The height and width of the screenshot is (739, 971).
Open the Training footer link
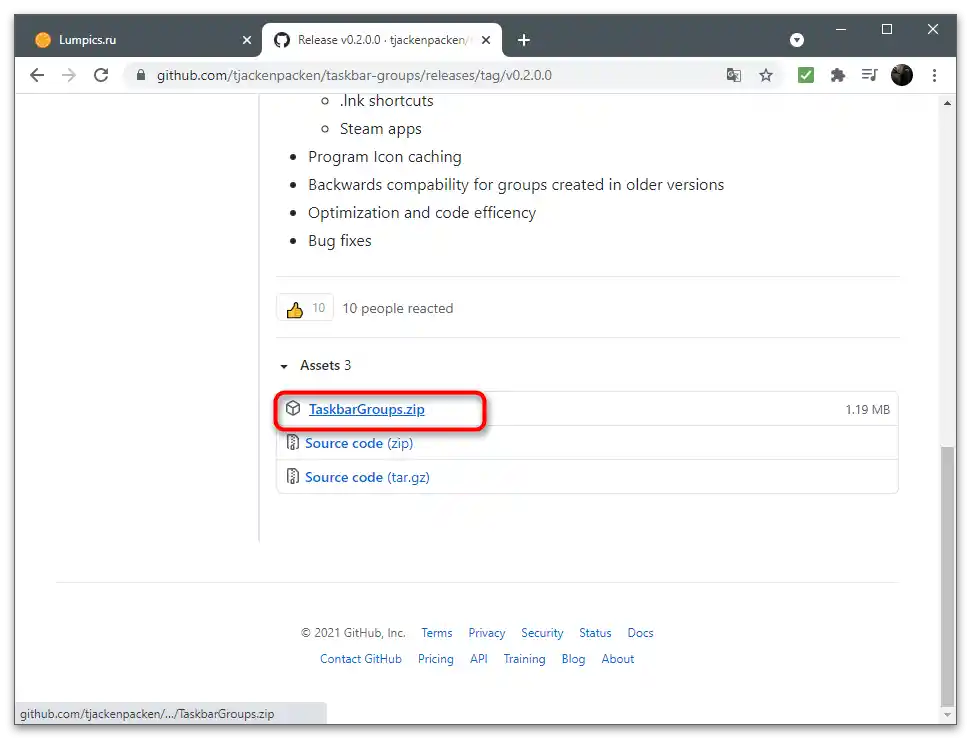(525, 659)
